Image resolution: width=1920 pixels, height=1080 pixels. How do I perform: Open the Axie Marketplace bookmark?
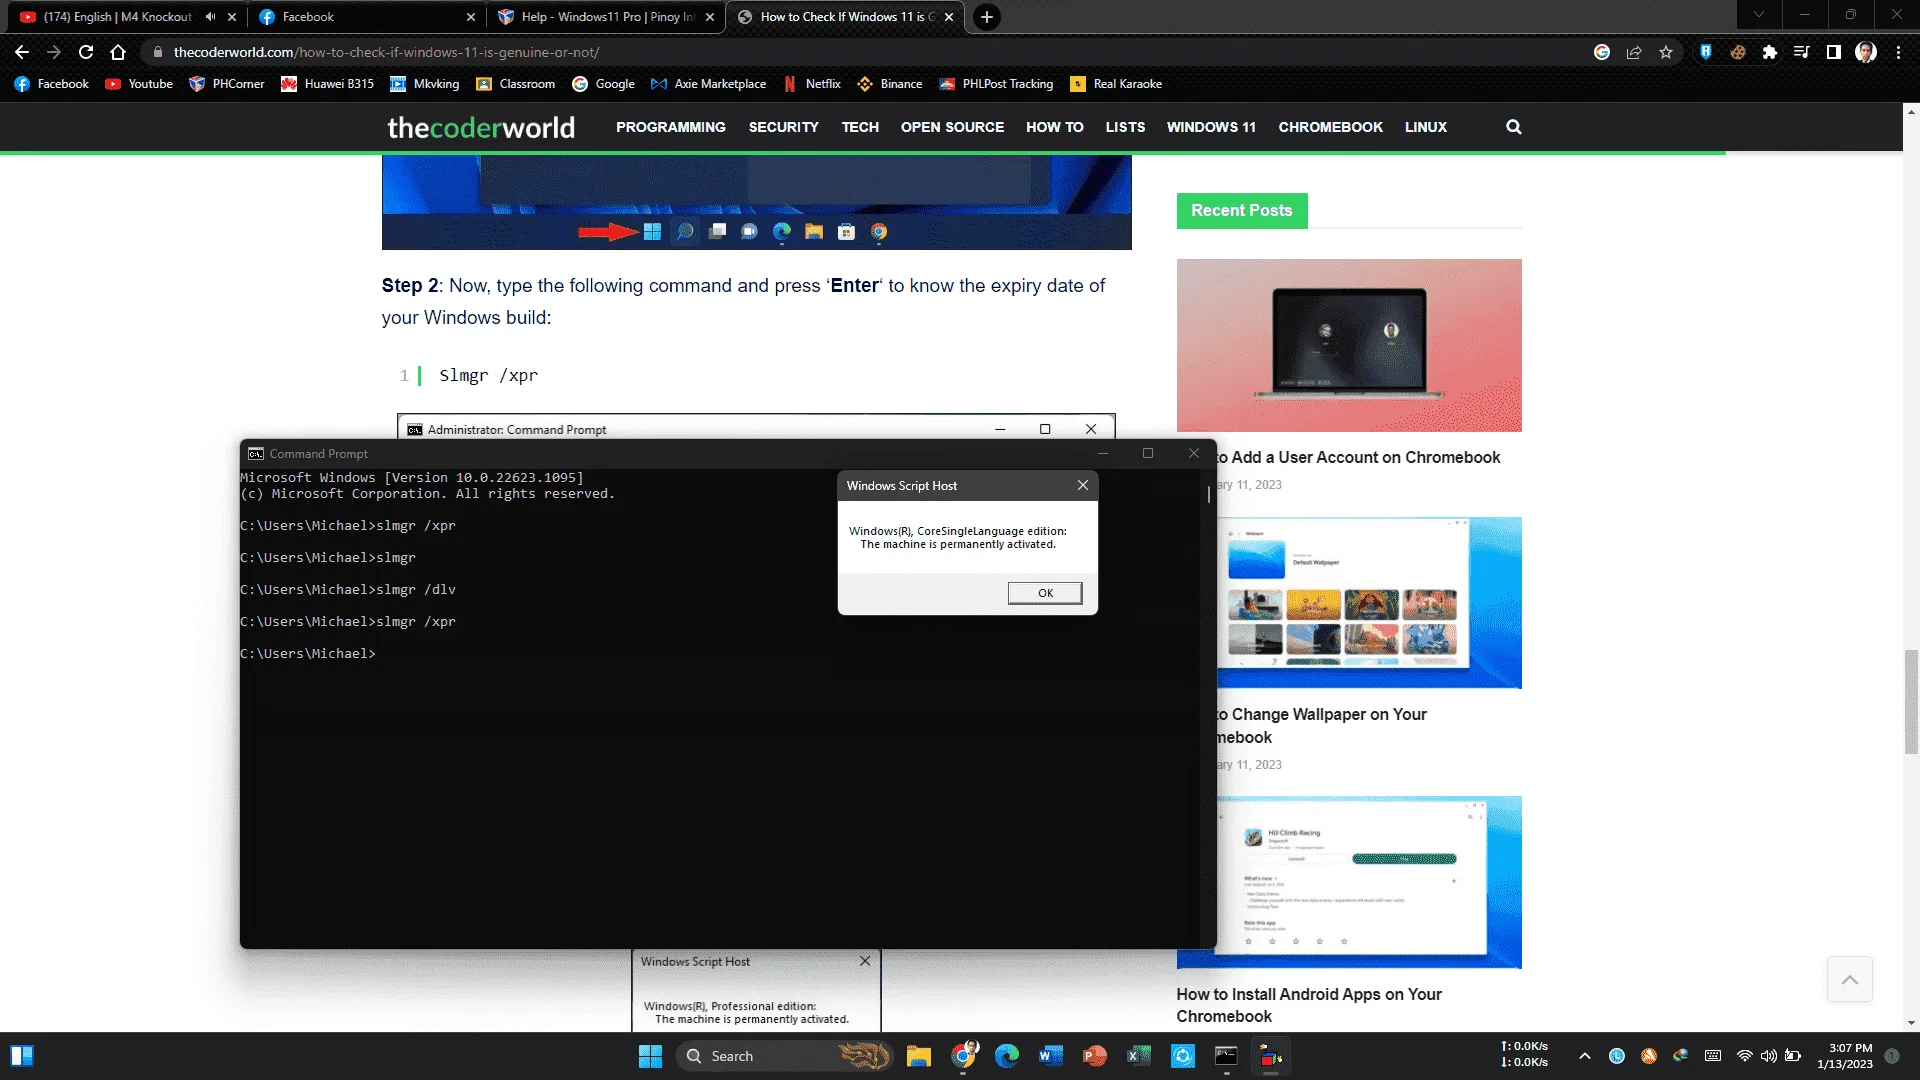pos(708,84)
